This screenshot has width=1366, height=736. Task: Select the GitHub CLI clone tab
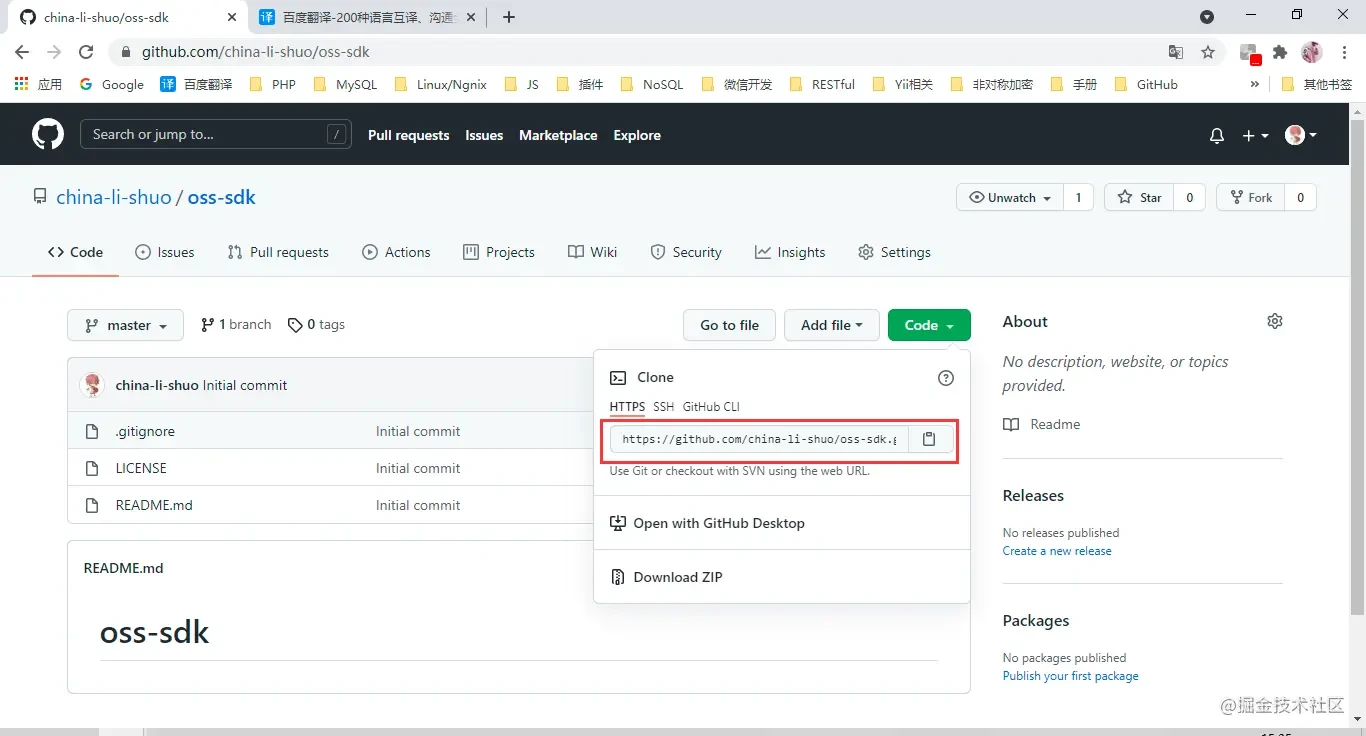tap(711, 407)
